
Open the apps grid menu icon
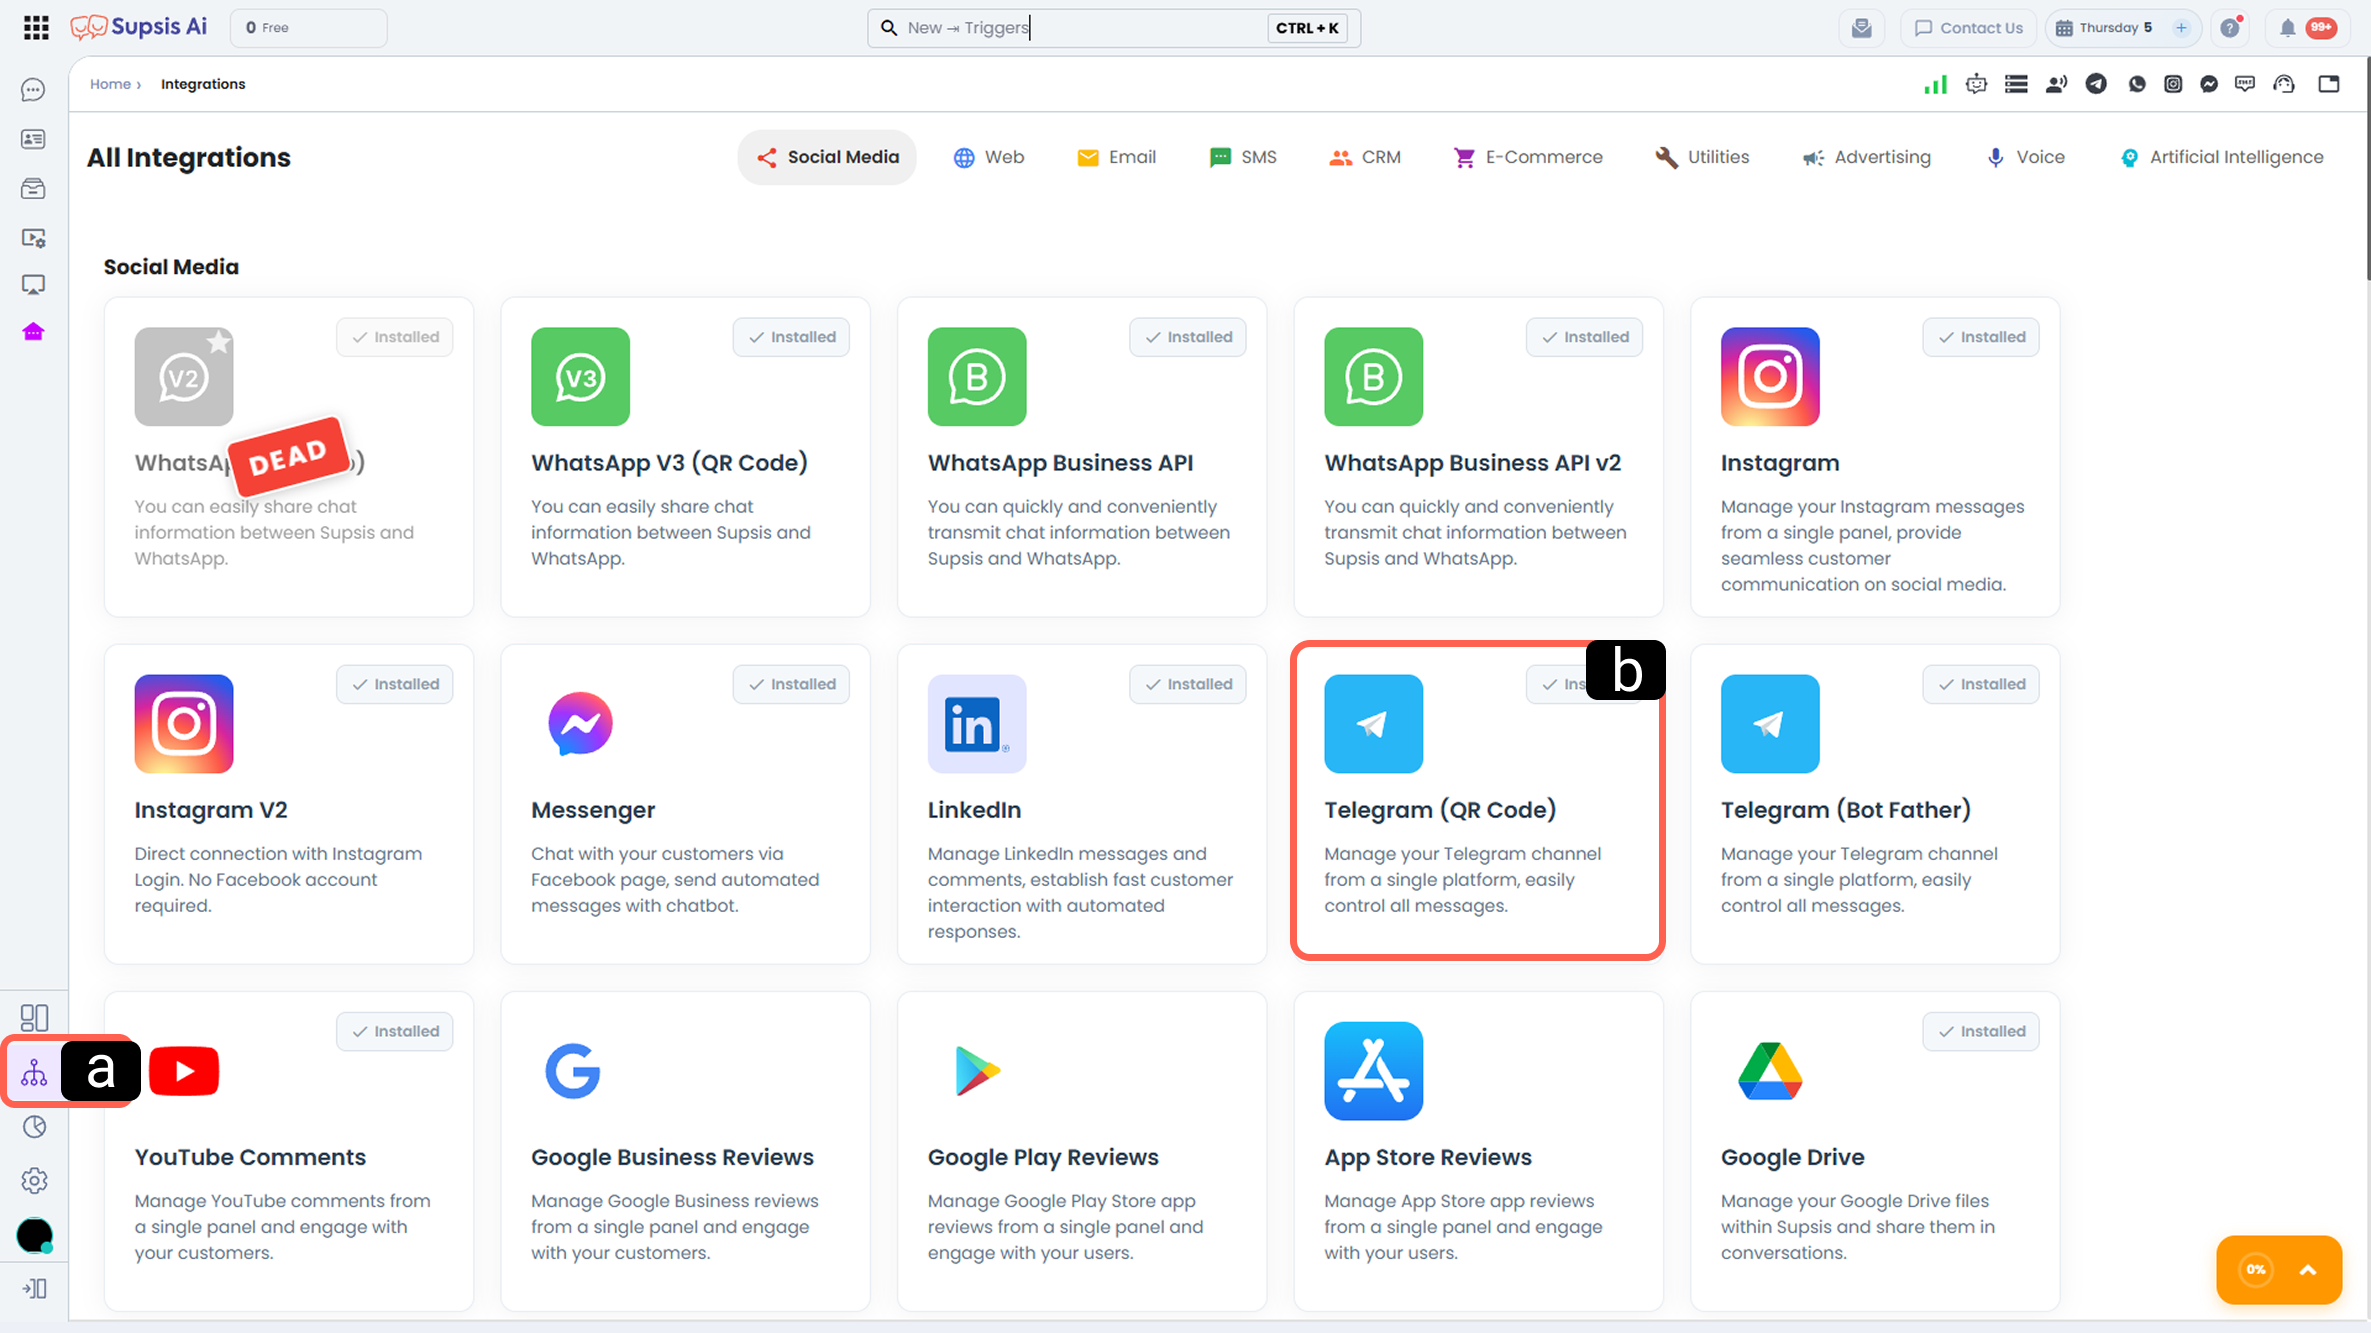(x=36, y=28)
